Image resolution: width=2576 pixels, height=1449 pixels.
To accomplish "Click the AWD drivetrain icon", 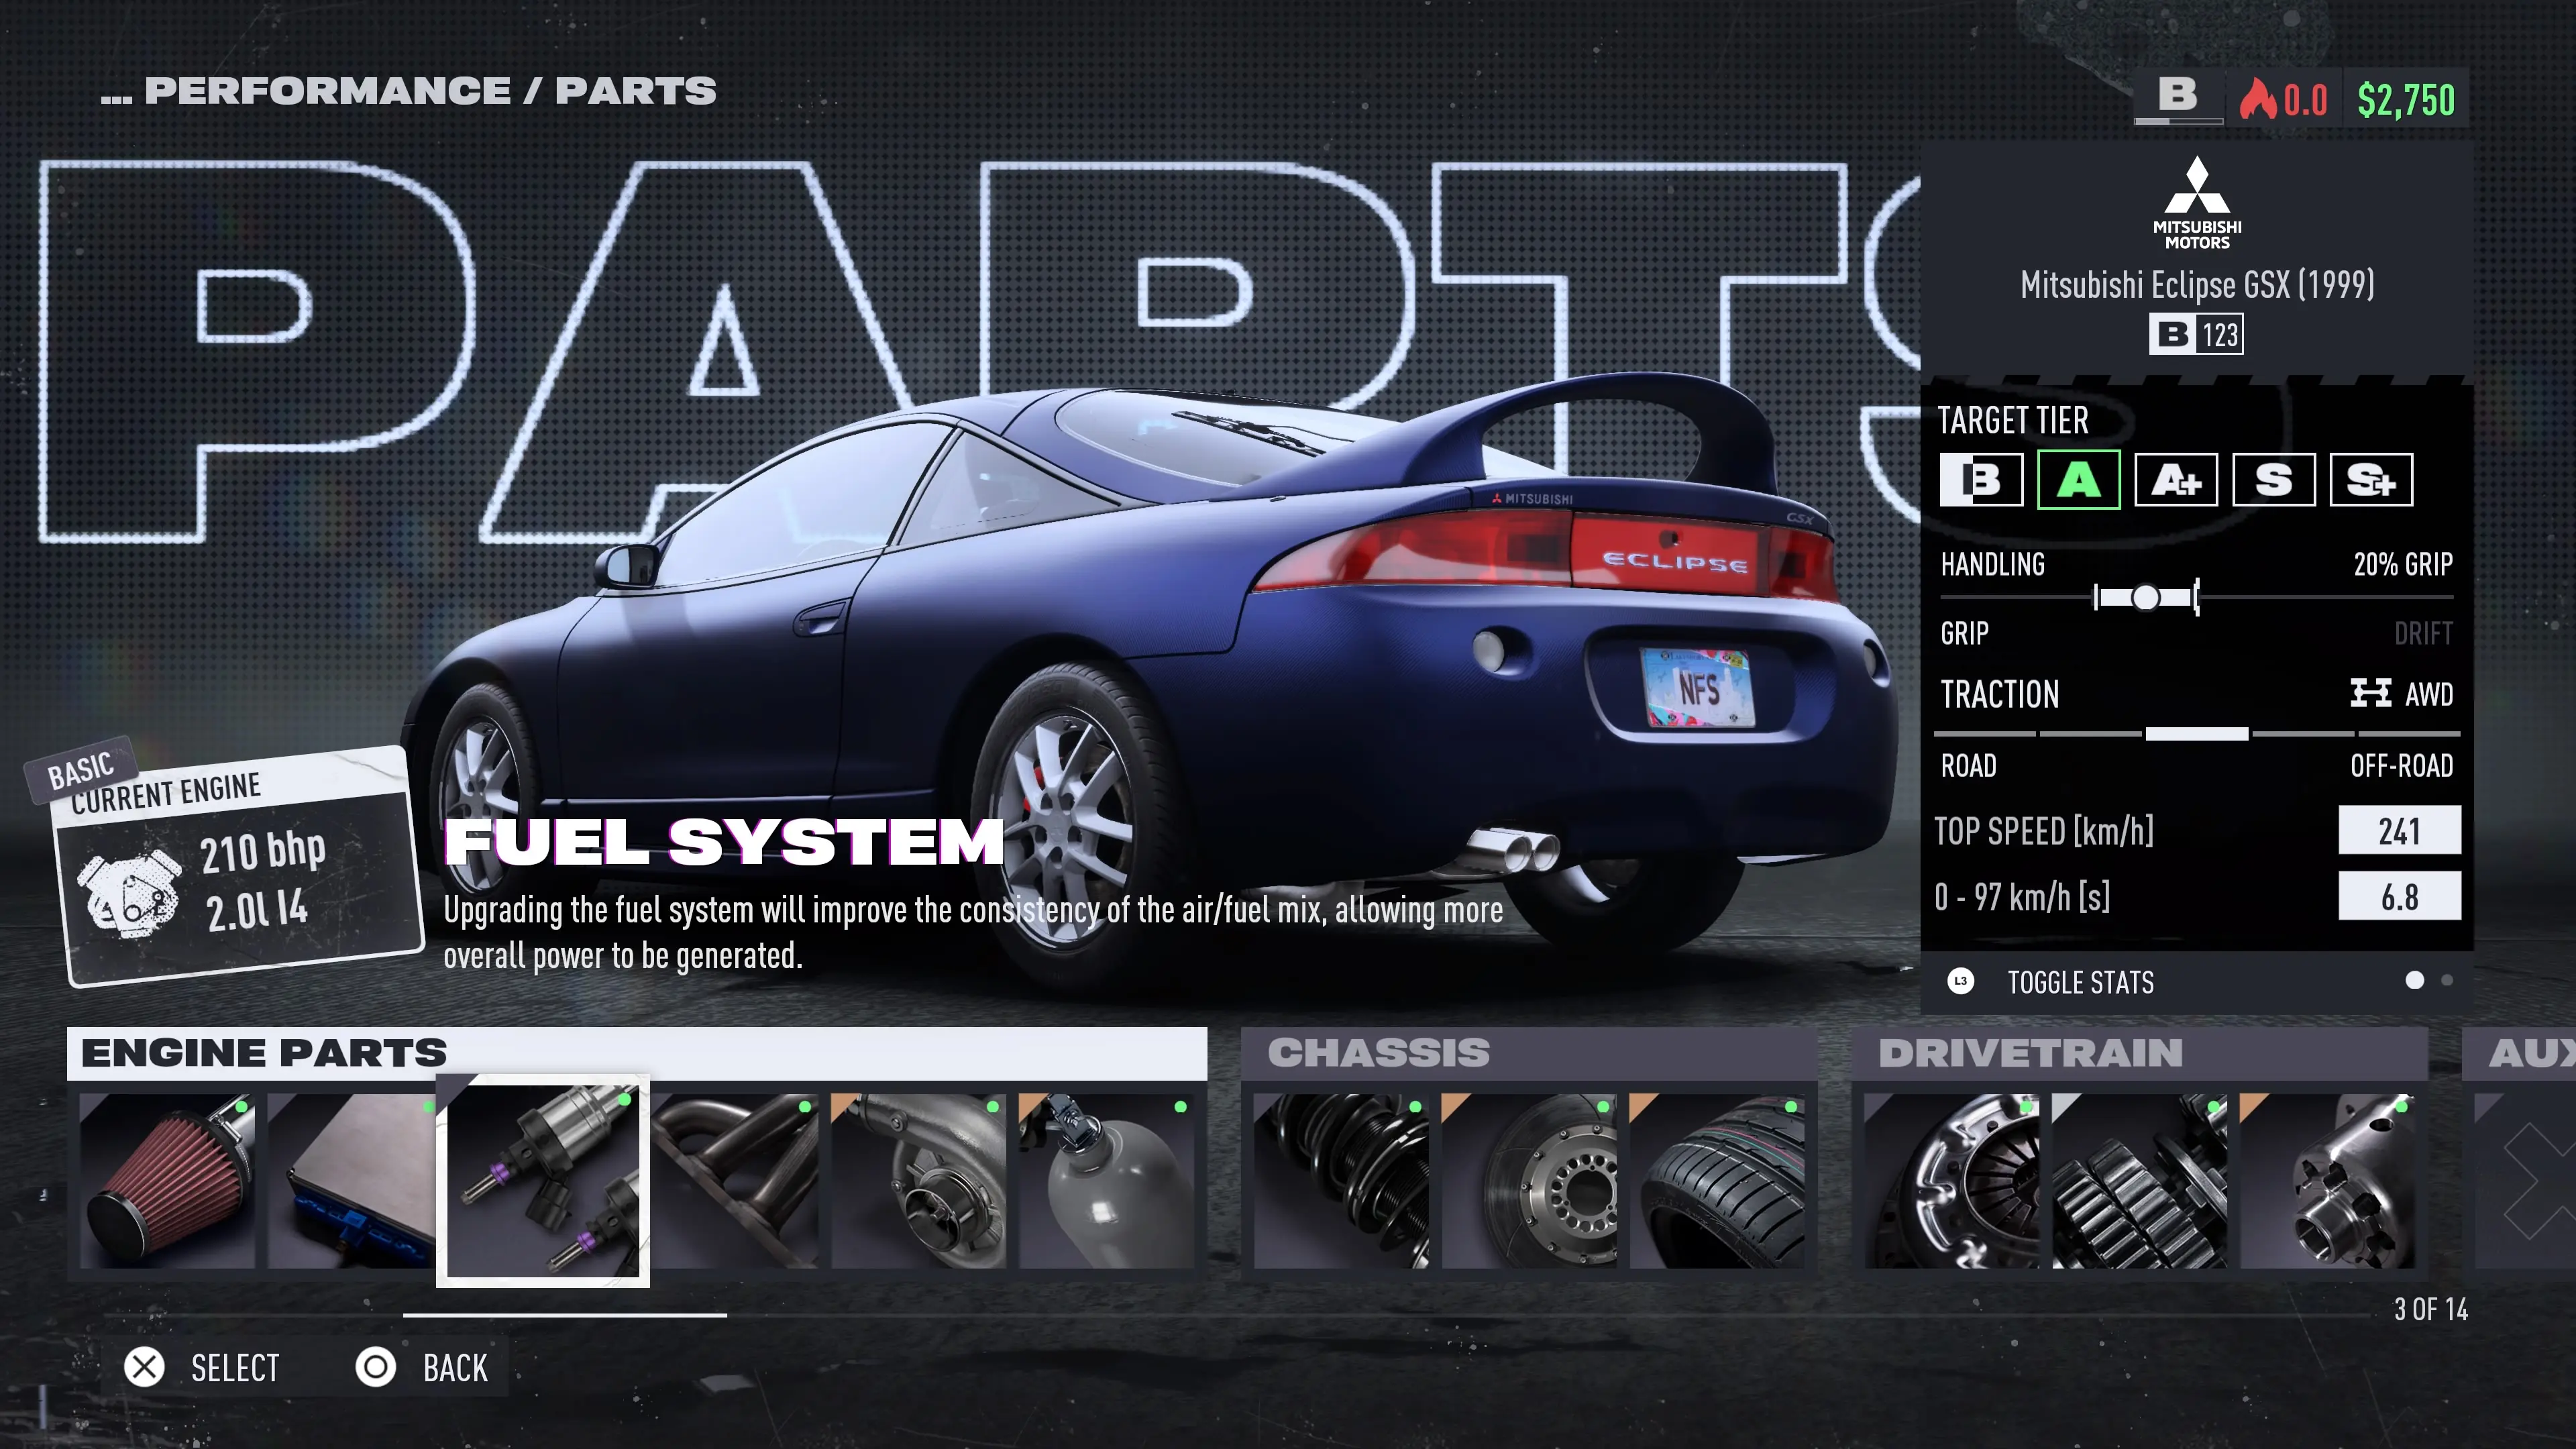I will (x=2371, y=693).
